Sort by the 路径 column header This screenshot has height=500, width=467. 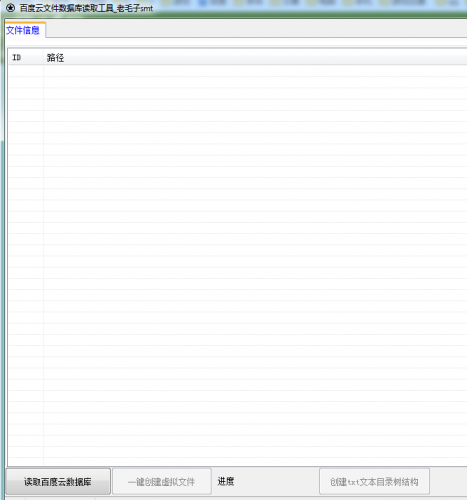tap(255, 57)
